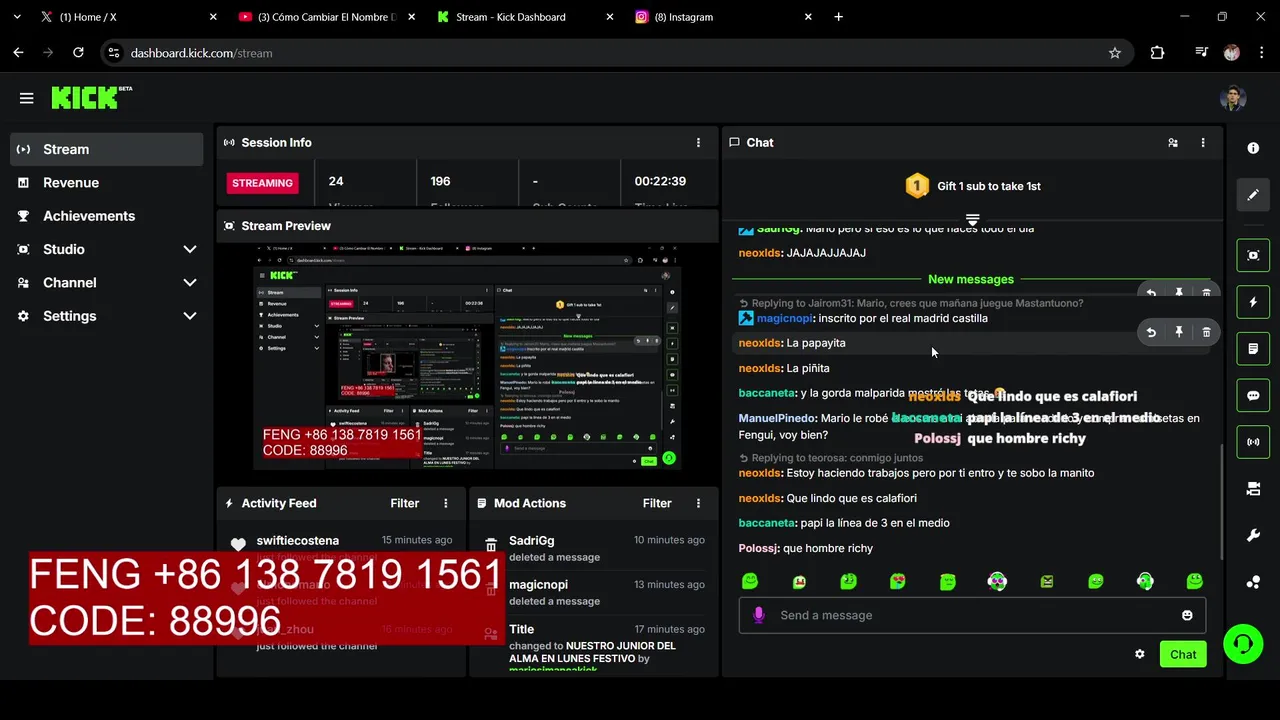Open the emoji picker smiley icon
This screenshot has height=720, width=1280.
pyautogui.click(x=1187, y=615)
